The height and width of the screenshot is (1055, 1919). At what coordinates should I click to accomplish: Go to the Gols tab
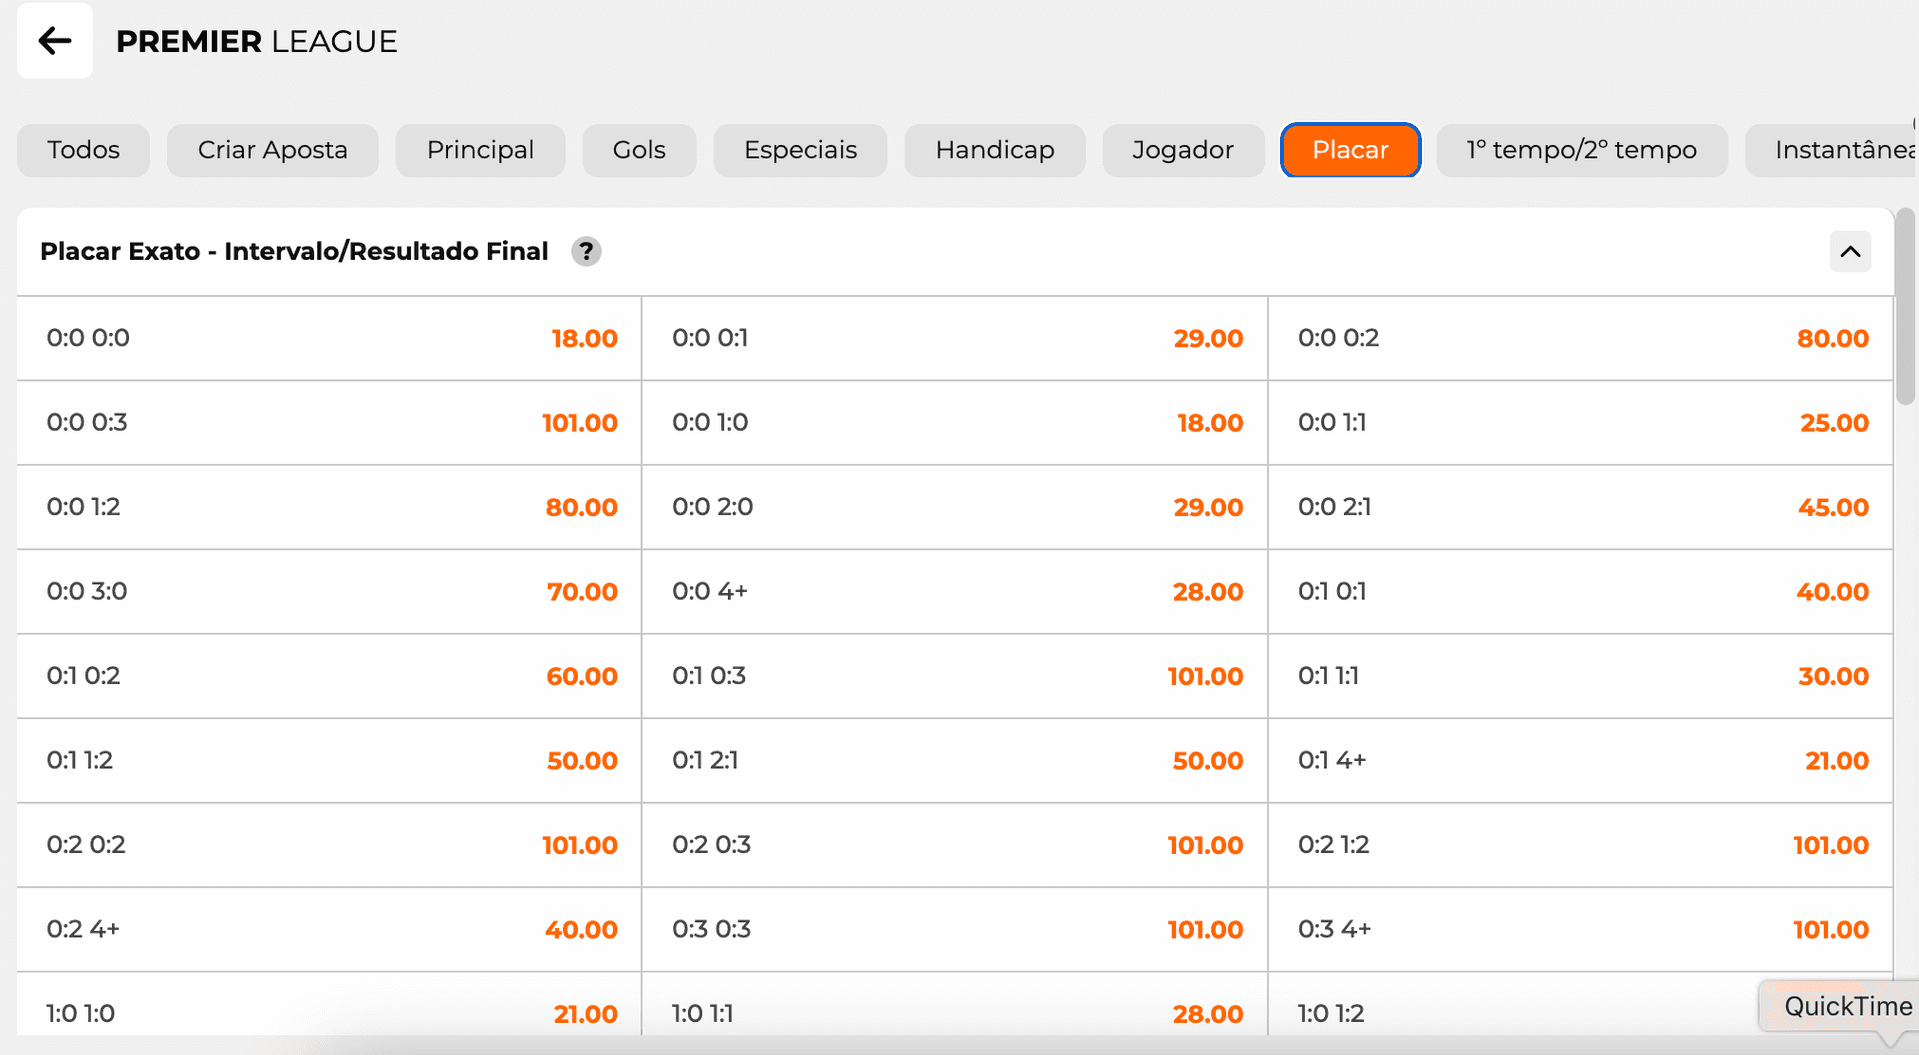(639, 150)
